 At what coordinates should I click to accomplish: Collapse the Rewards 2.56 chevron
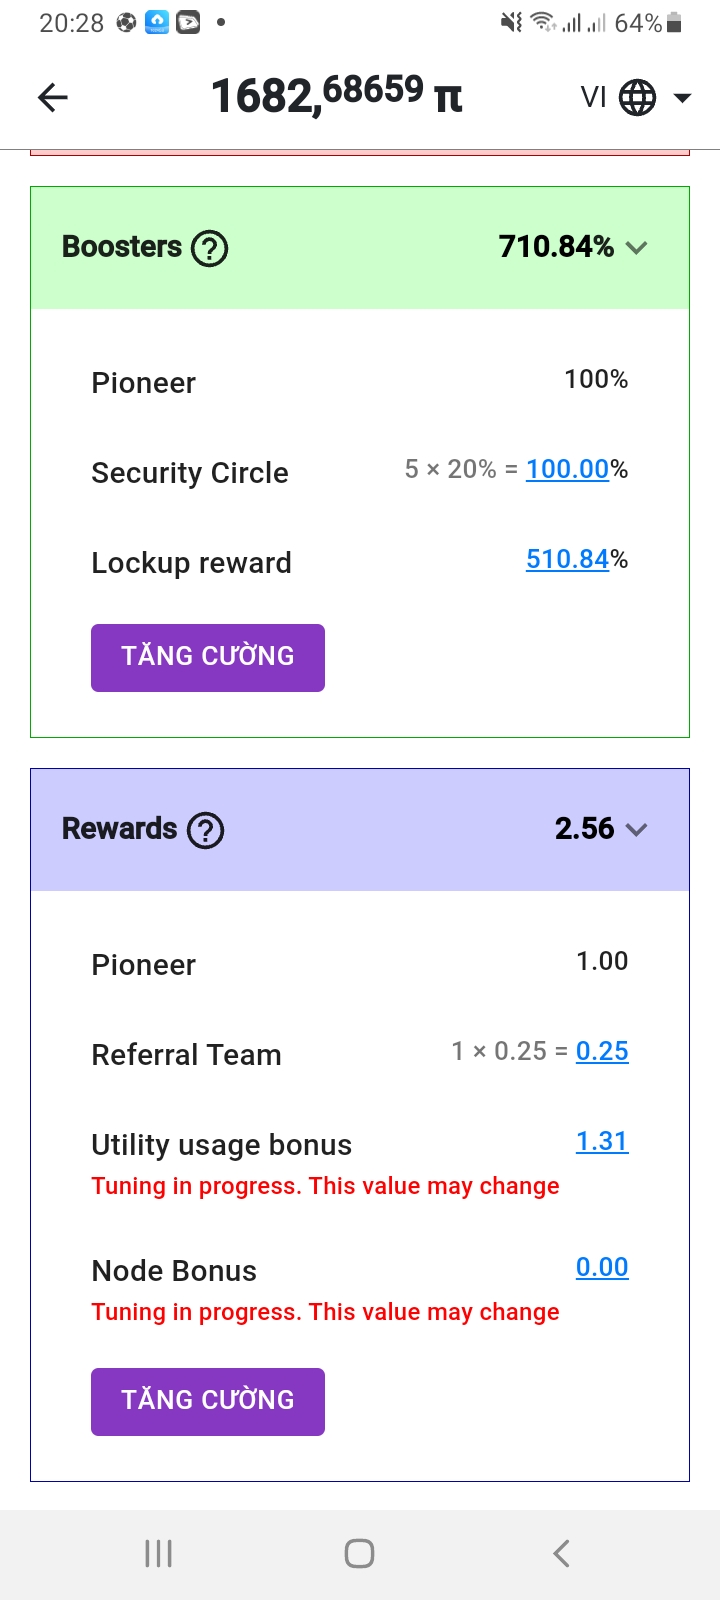tap(637, 830)
